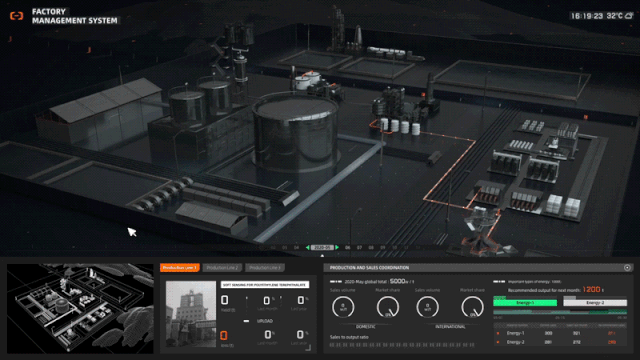The height and width of the screenshot is (360, 640).
Task: Click the wireframe factory minimap thumbnail
Action: (x=80, y=309)
